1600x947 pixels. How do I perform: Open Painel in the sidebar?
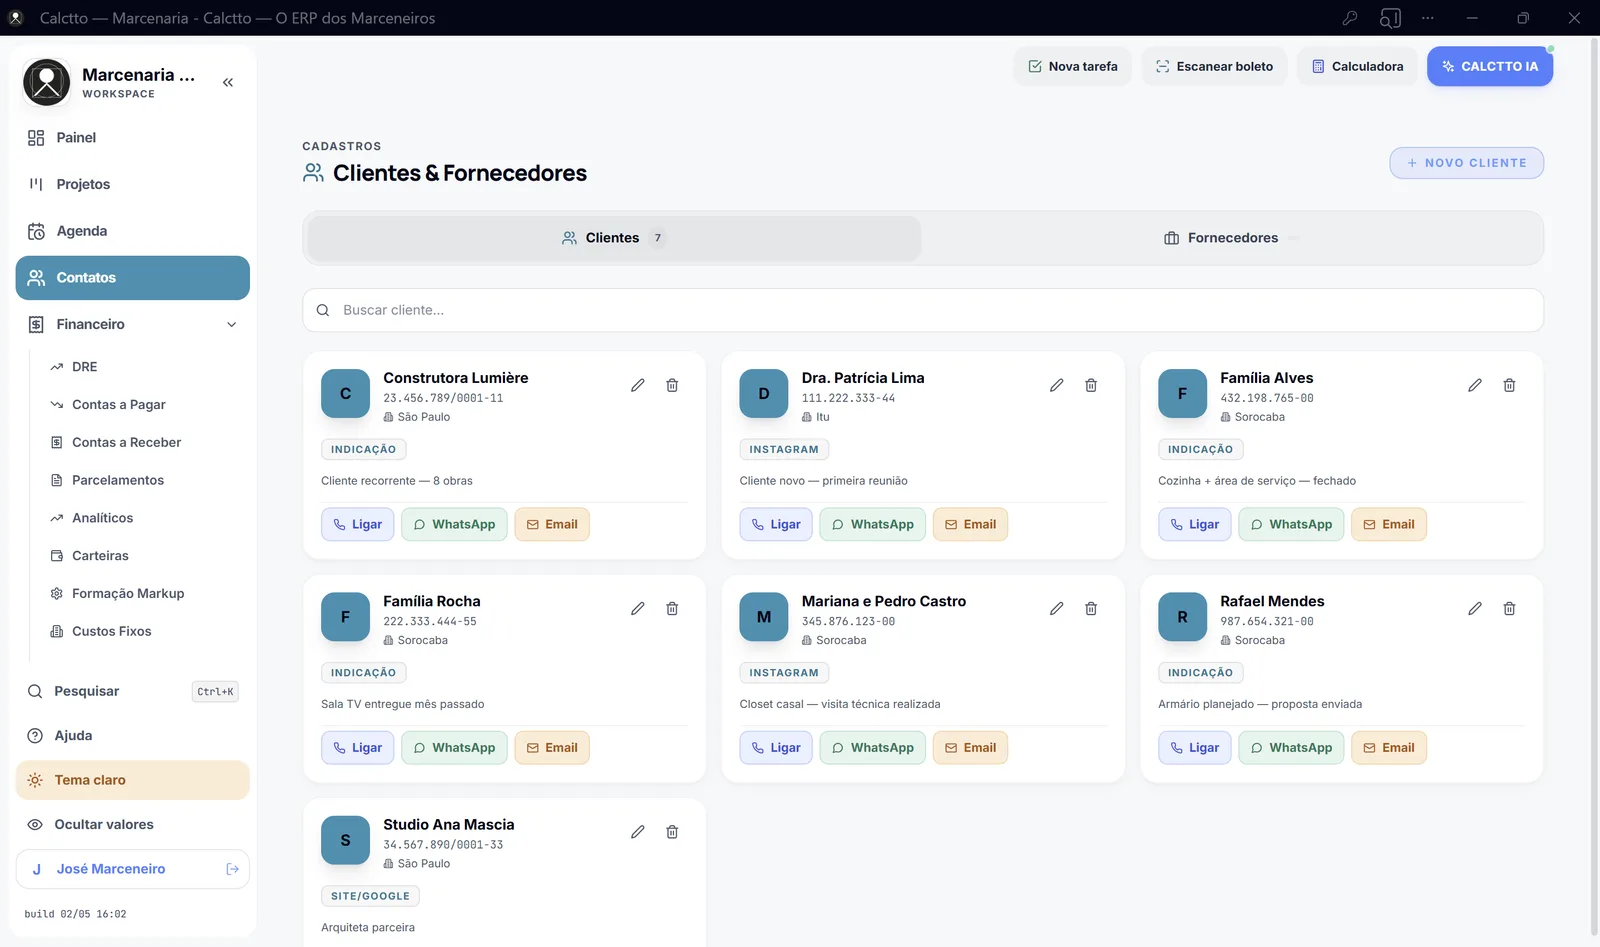pyautogui.click(x=133, y=138)
